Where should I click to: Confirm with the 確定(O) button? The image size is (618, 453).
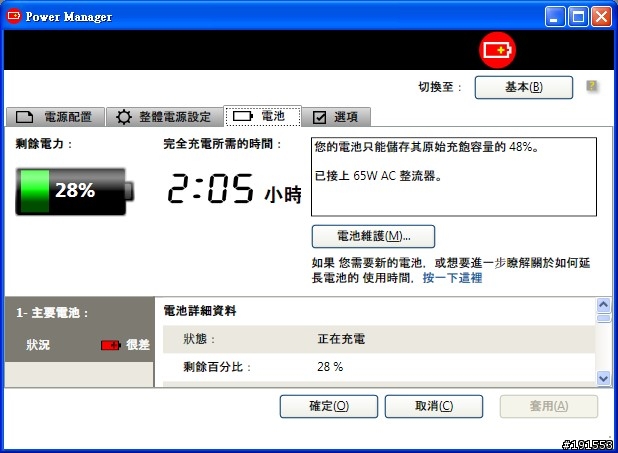[x=329, y=406]
